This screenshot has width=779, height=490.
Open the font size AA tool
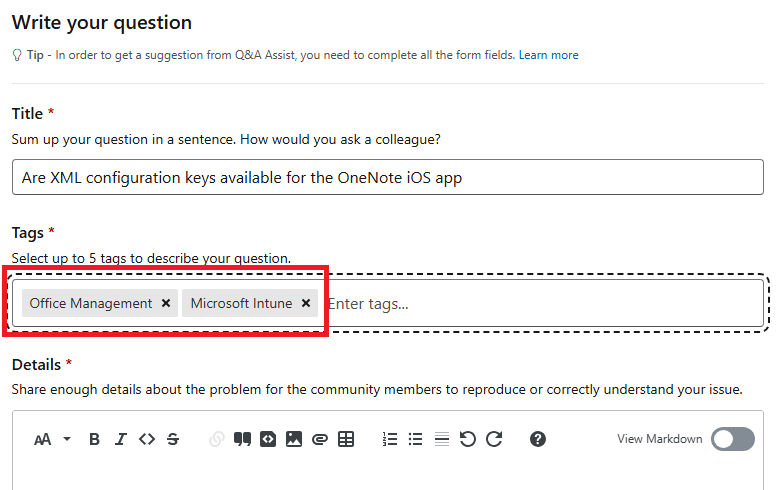[43, 439]
